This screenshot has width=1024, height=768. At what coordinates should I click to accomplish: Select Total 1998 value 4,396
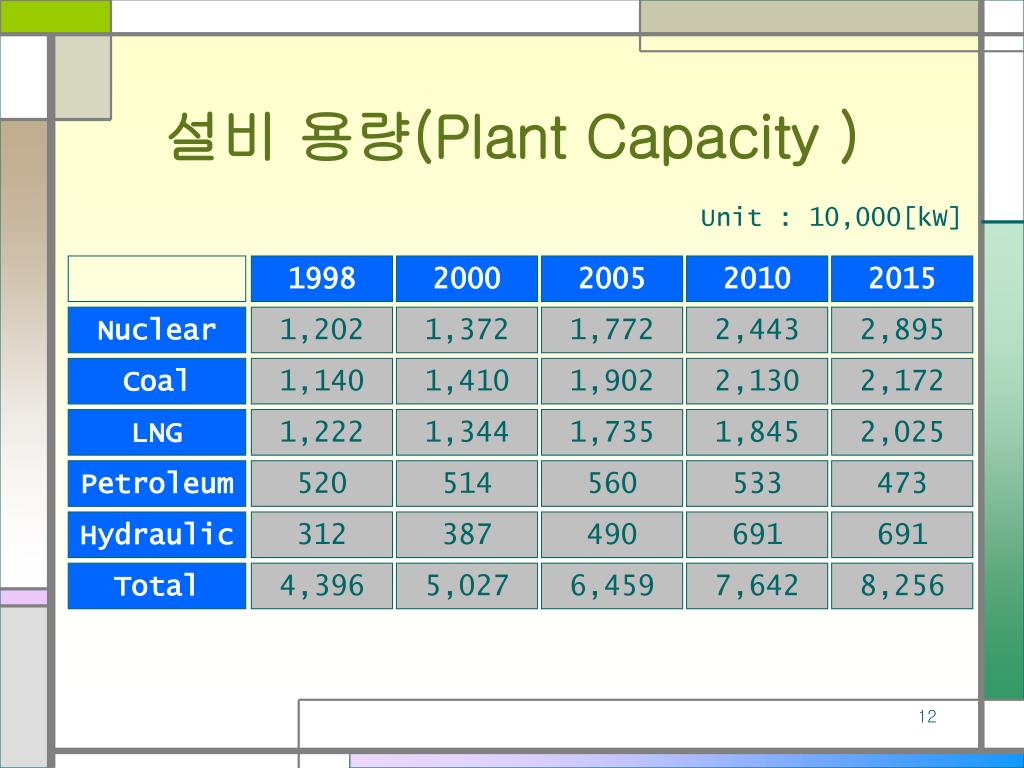click(x=322, y=586)
